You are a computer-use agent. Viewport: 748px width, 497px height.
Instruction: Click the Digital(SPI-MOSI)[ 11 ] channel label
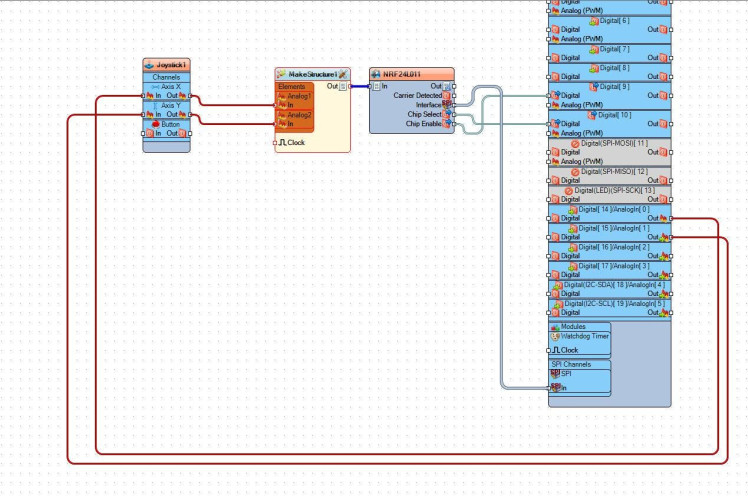tap(613, 143)
